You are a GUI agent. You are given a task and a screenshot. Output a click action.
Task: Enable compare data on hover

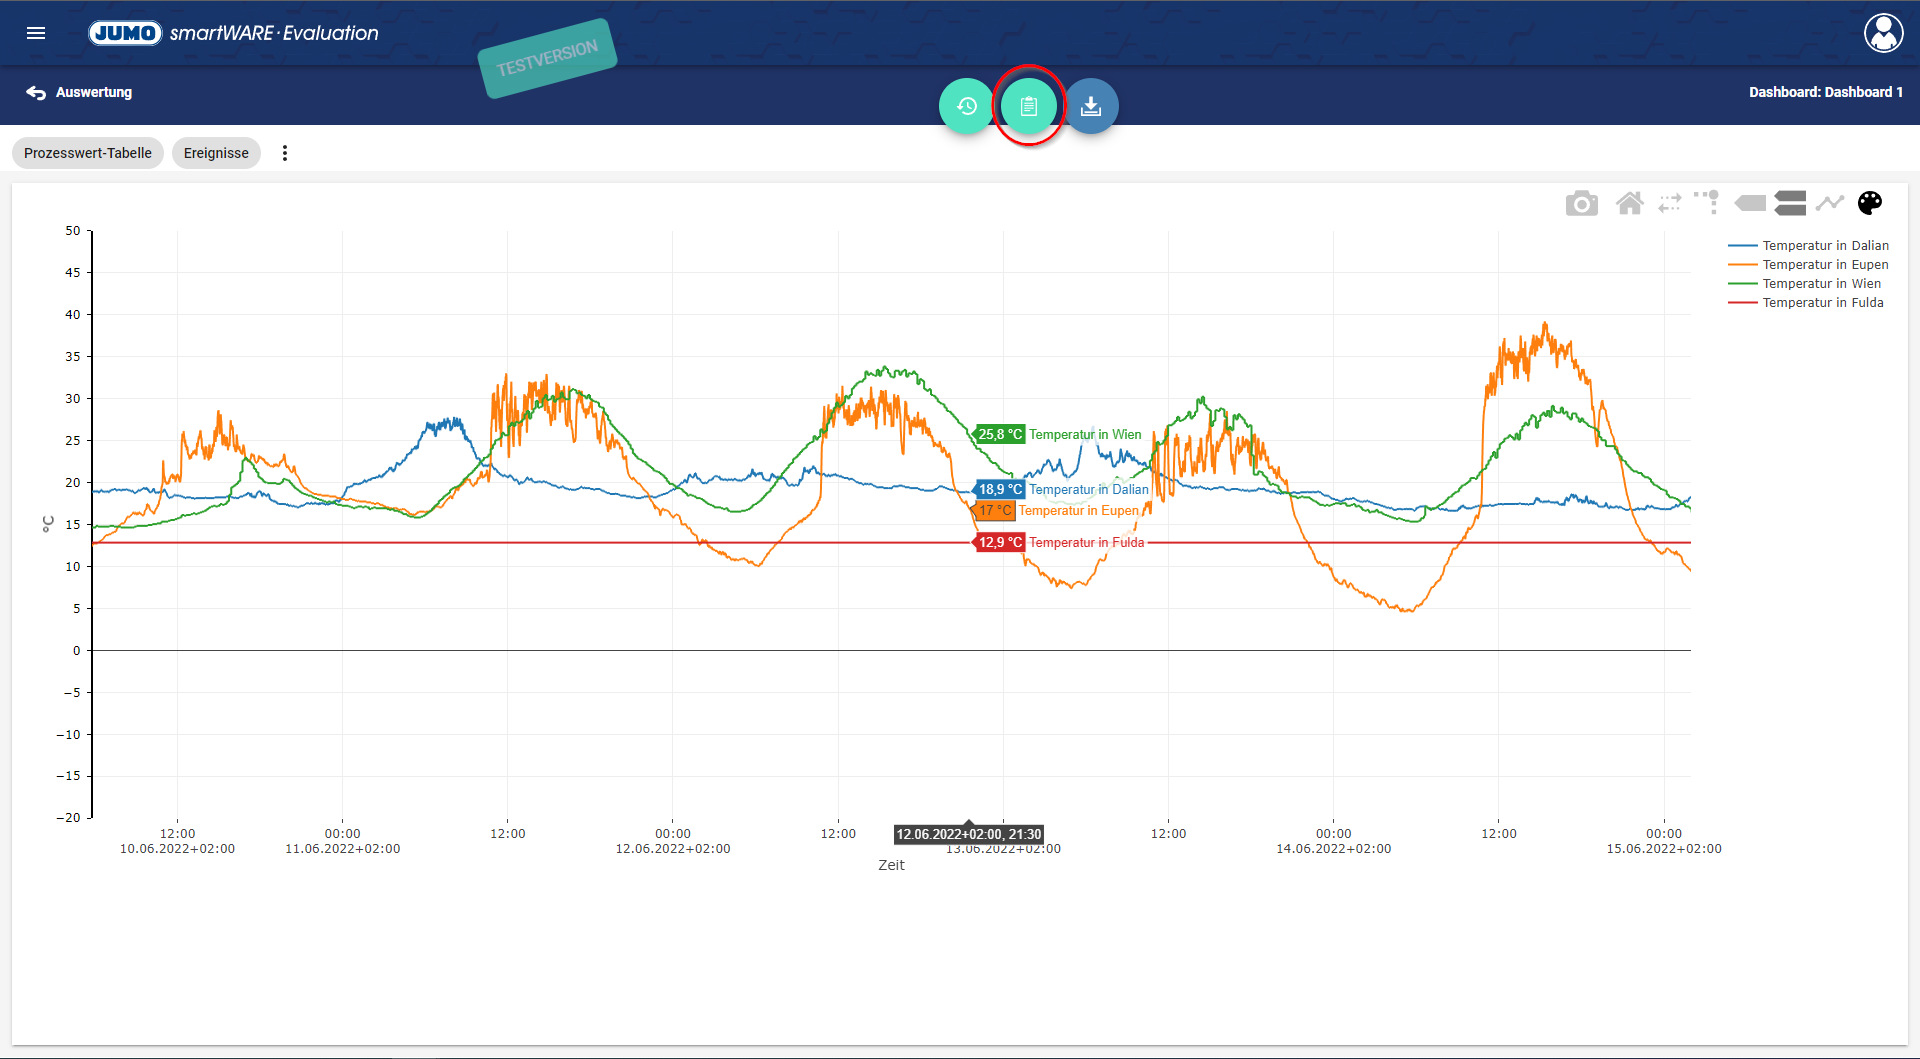click(x=1790, y=204)
